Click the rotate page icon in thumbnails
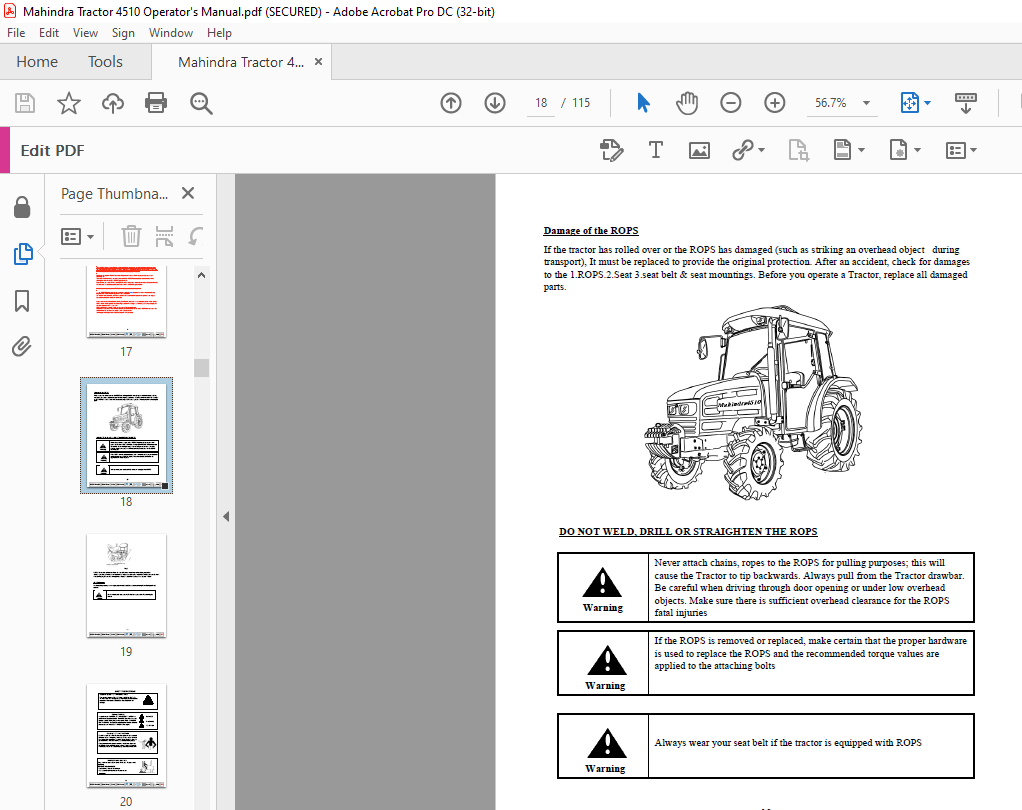The width and height of the screenshot is (1022, 810). click(195, 236)
